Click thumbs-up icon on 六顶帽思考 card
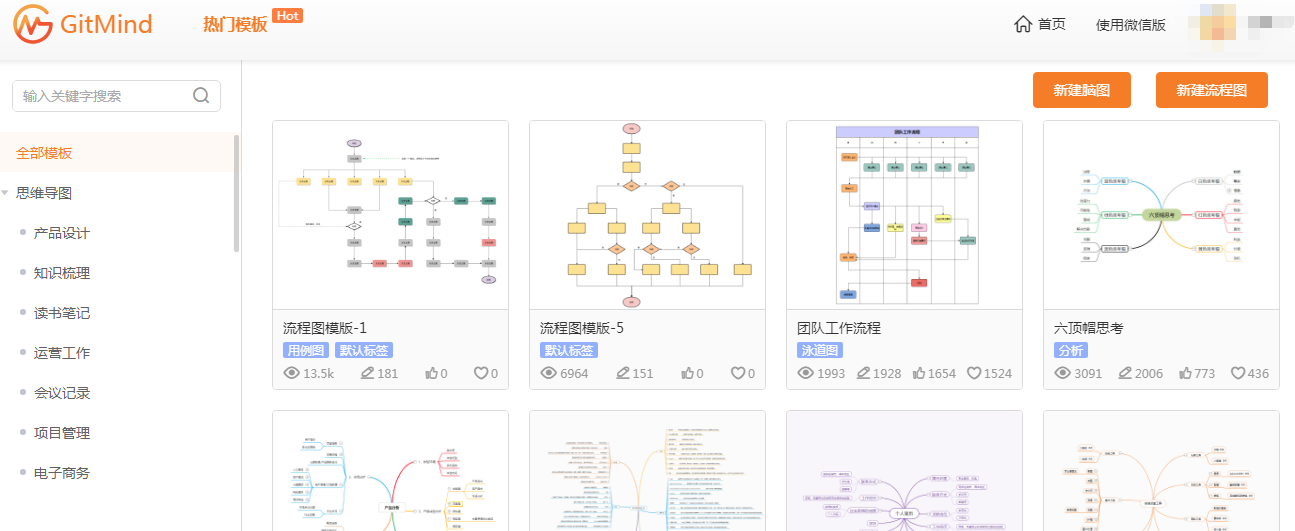 click(x=1187, y=373)
